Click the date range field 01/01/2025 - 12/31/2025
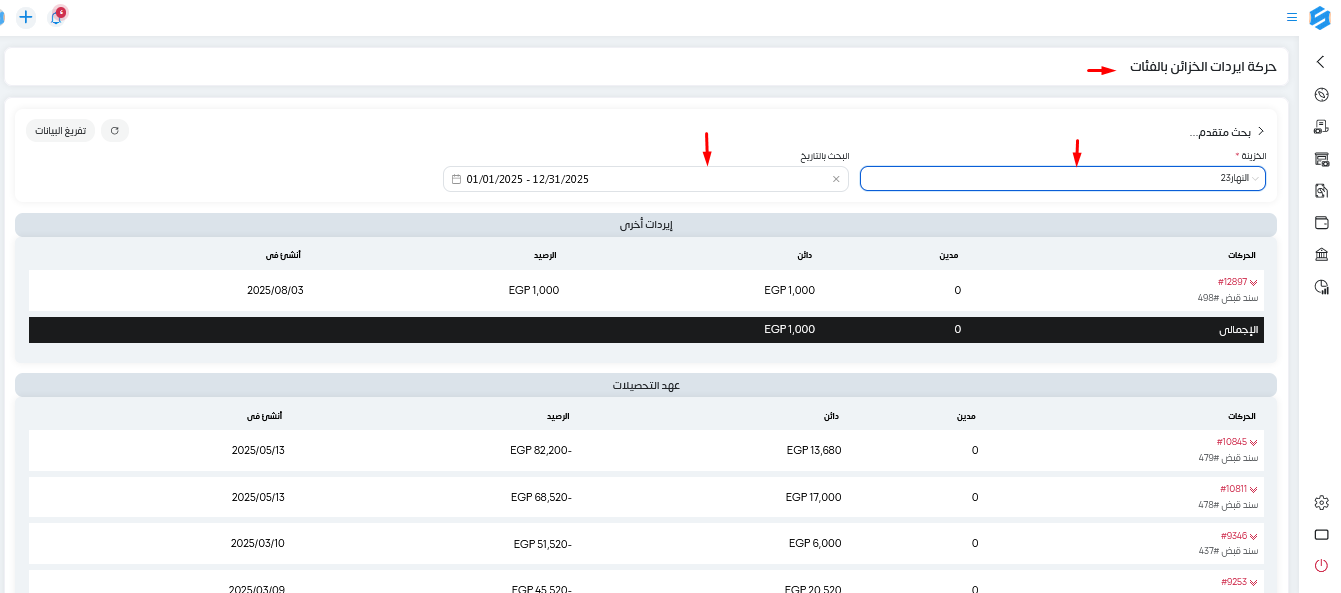Viewport: 1341px width, 593px height. pyautogui.click(x=646, y=179)
